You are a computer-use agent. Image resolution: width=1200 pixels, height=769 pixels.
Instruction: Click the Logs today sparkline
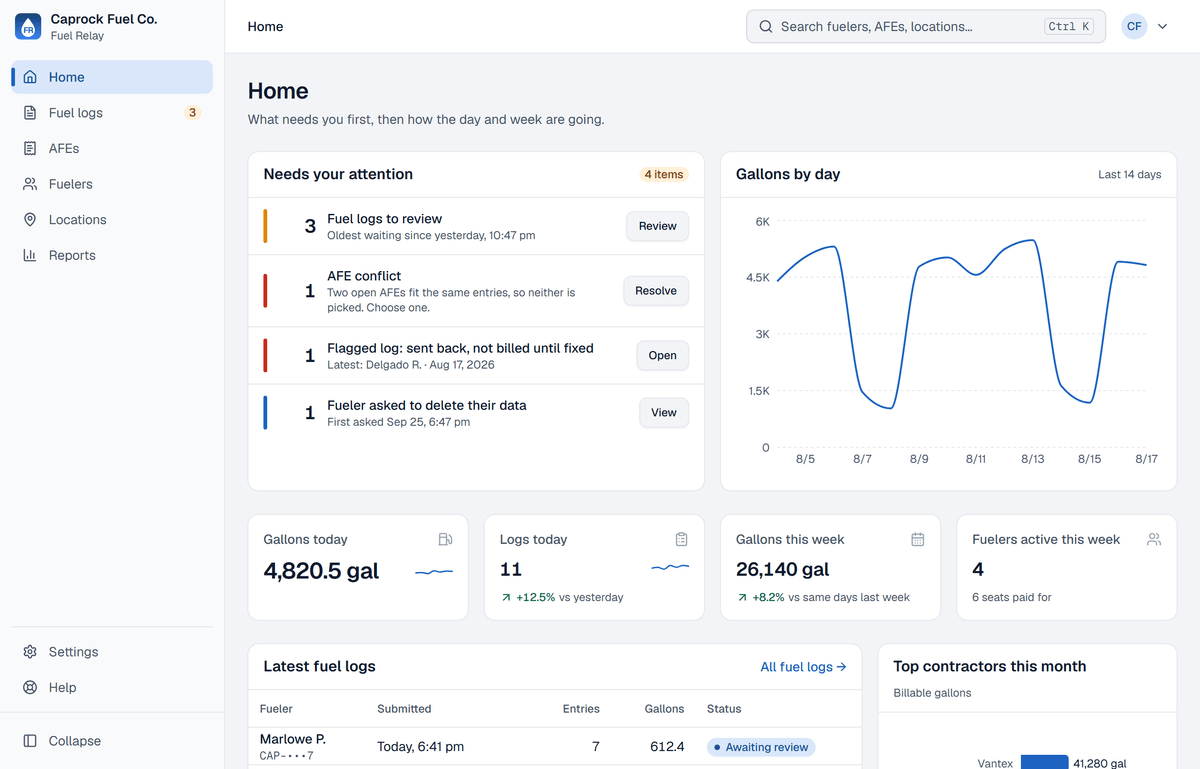tap(670, 568)
